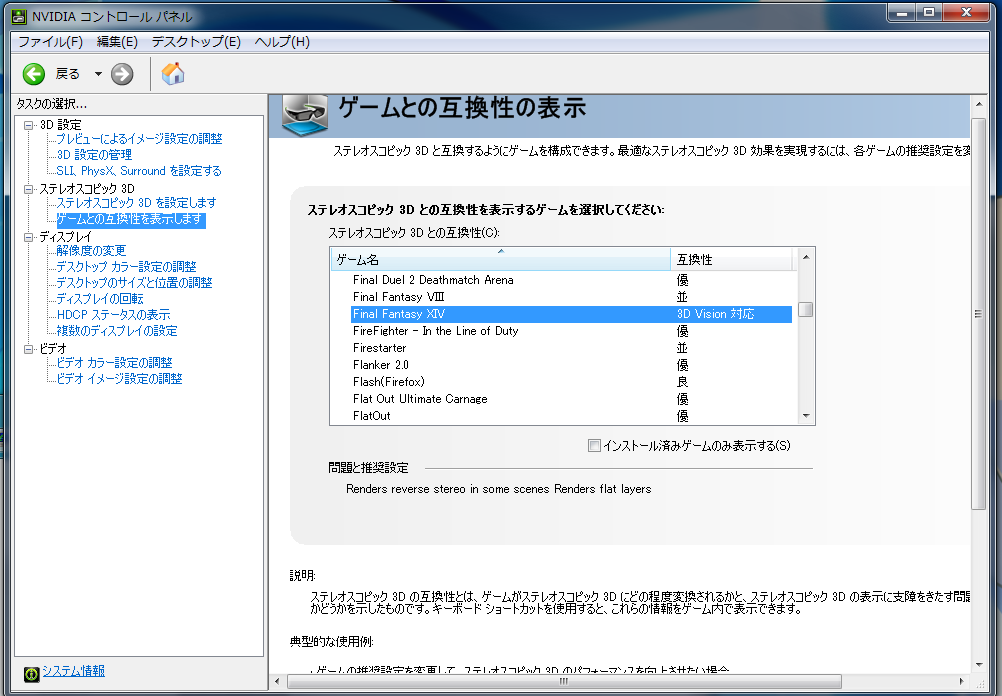Click the green back arrow icon

(34, 74)
